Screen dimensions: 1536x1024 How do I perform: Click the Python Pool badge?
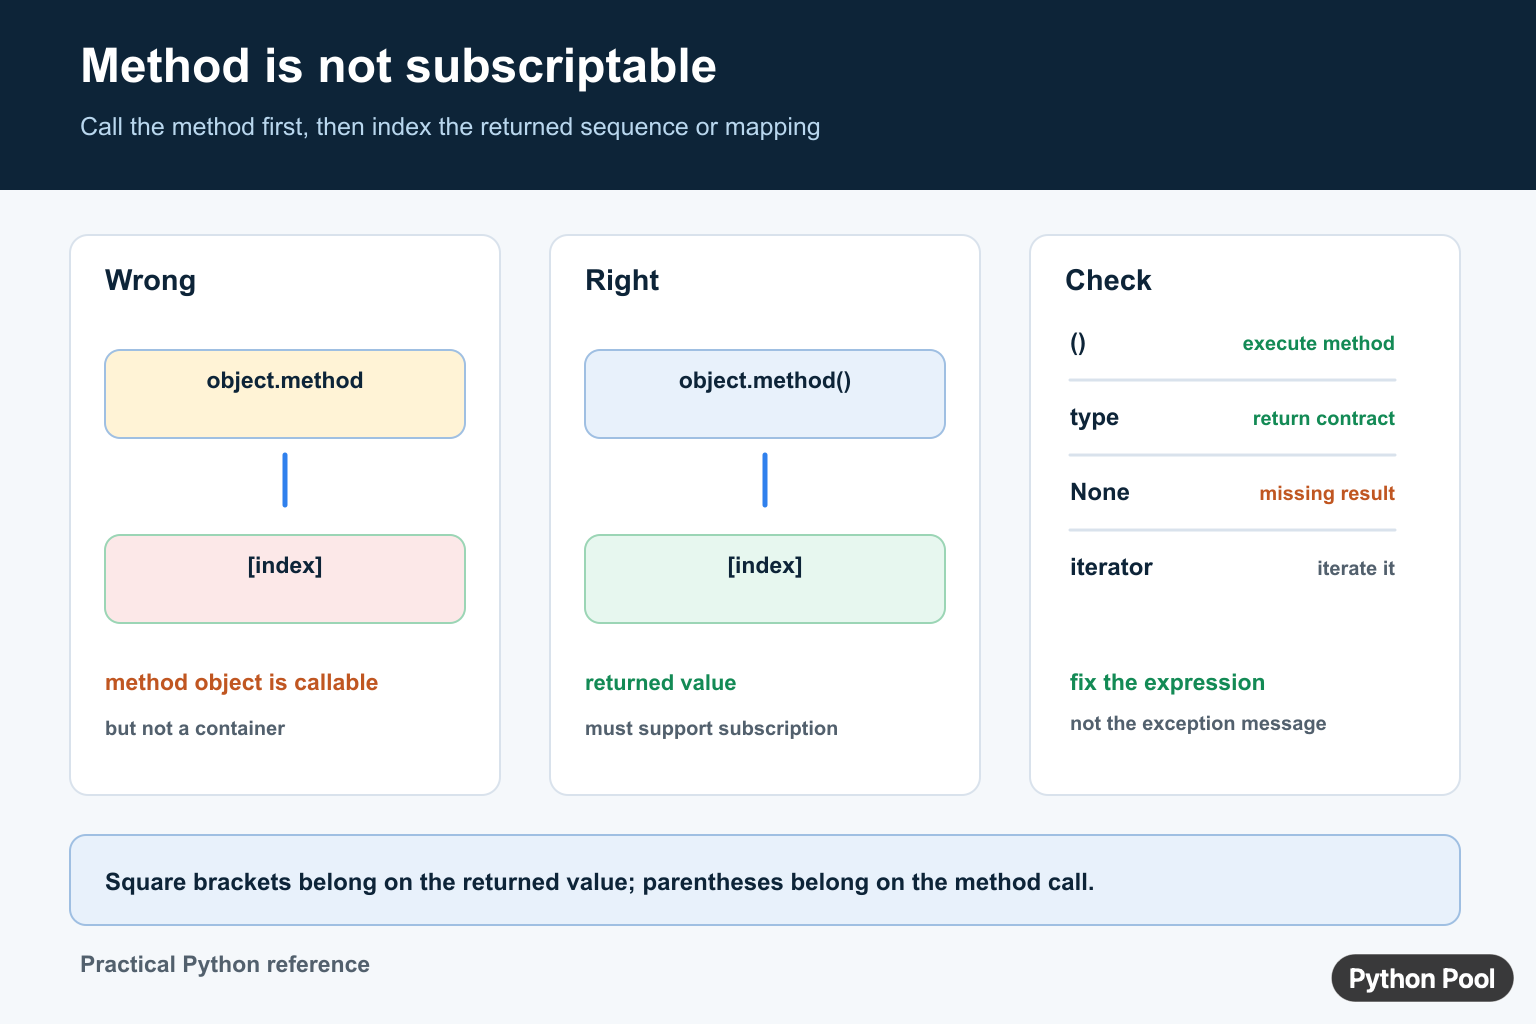(x=1422, y=978)
